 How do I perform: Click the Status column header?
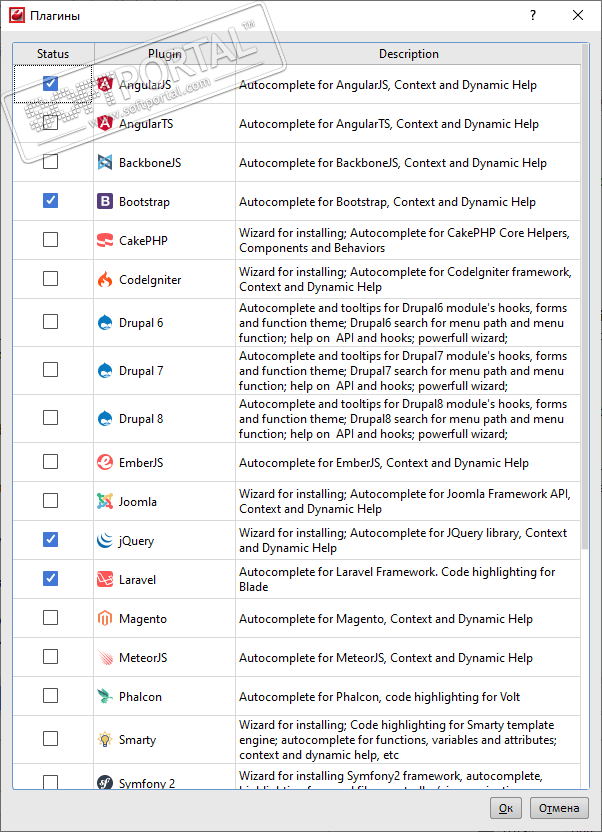coord(53,54)
